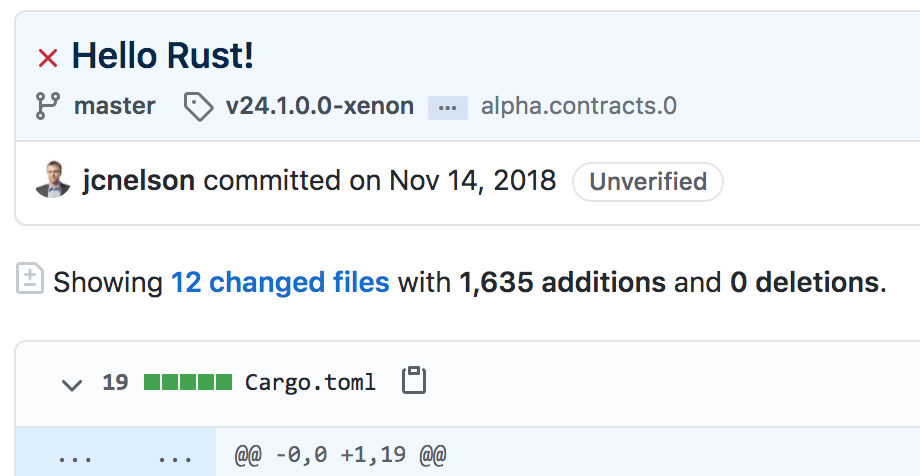Click the green diffstat blocks for Cargo.toml

point(188,382)
